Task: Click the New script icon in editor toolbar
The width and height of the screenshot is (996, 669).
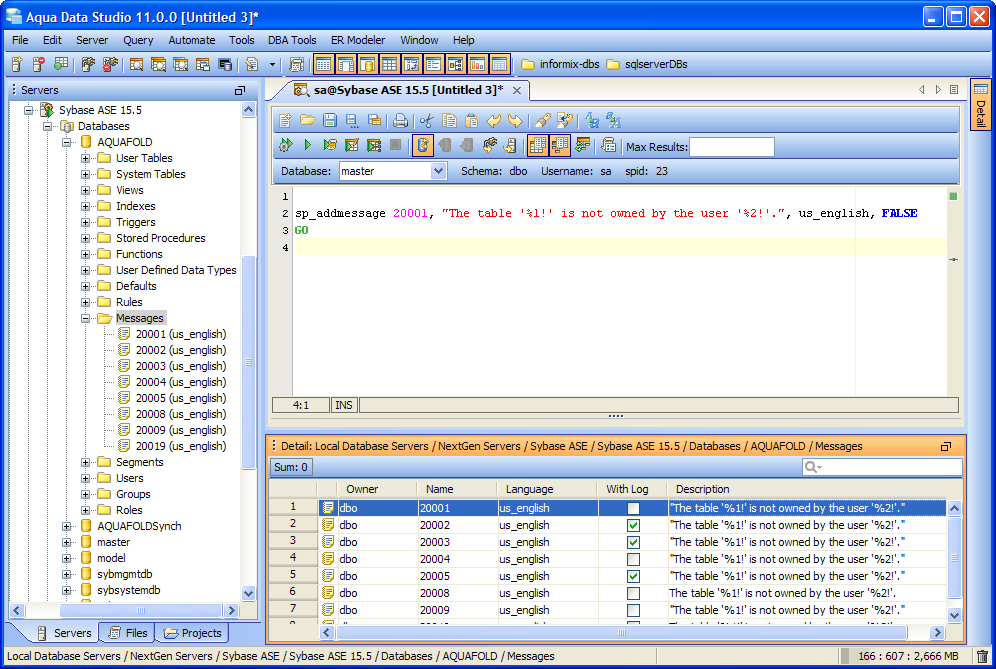Action: tap(286, 120)
